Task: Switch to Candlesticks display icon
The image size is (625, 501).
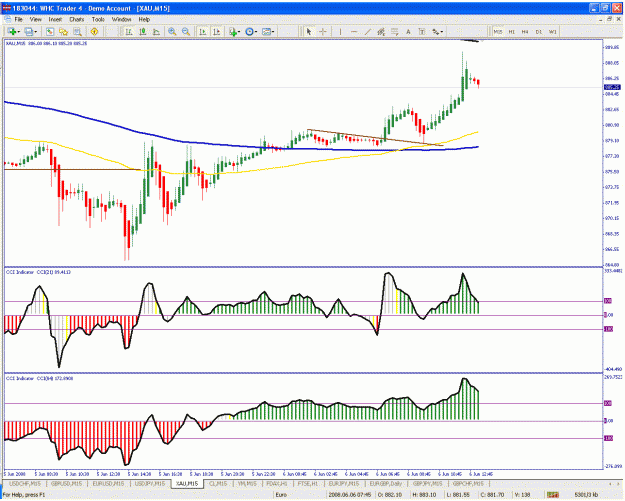Action: (x=143, y=31)
